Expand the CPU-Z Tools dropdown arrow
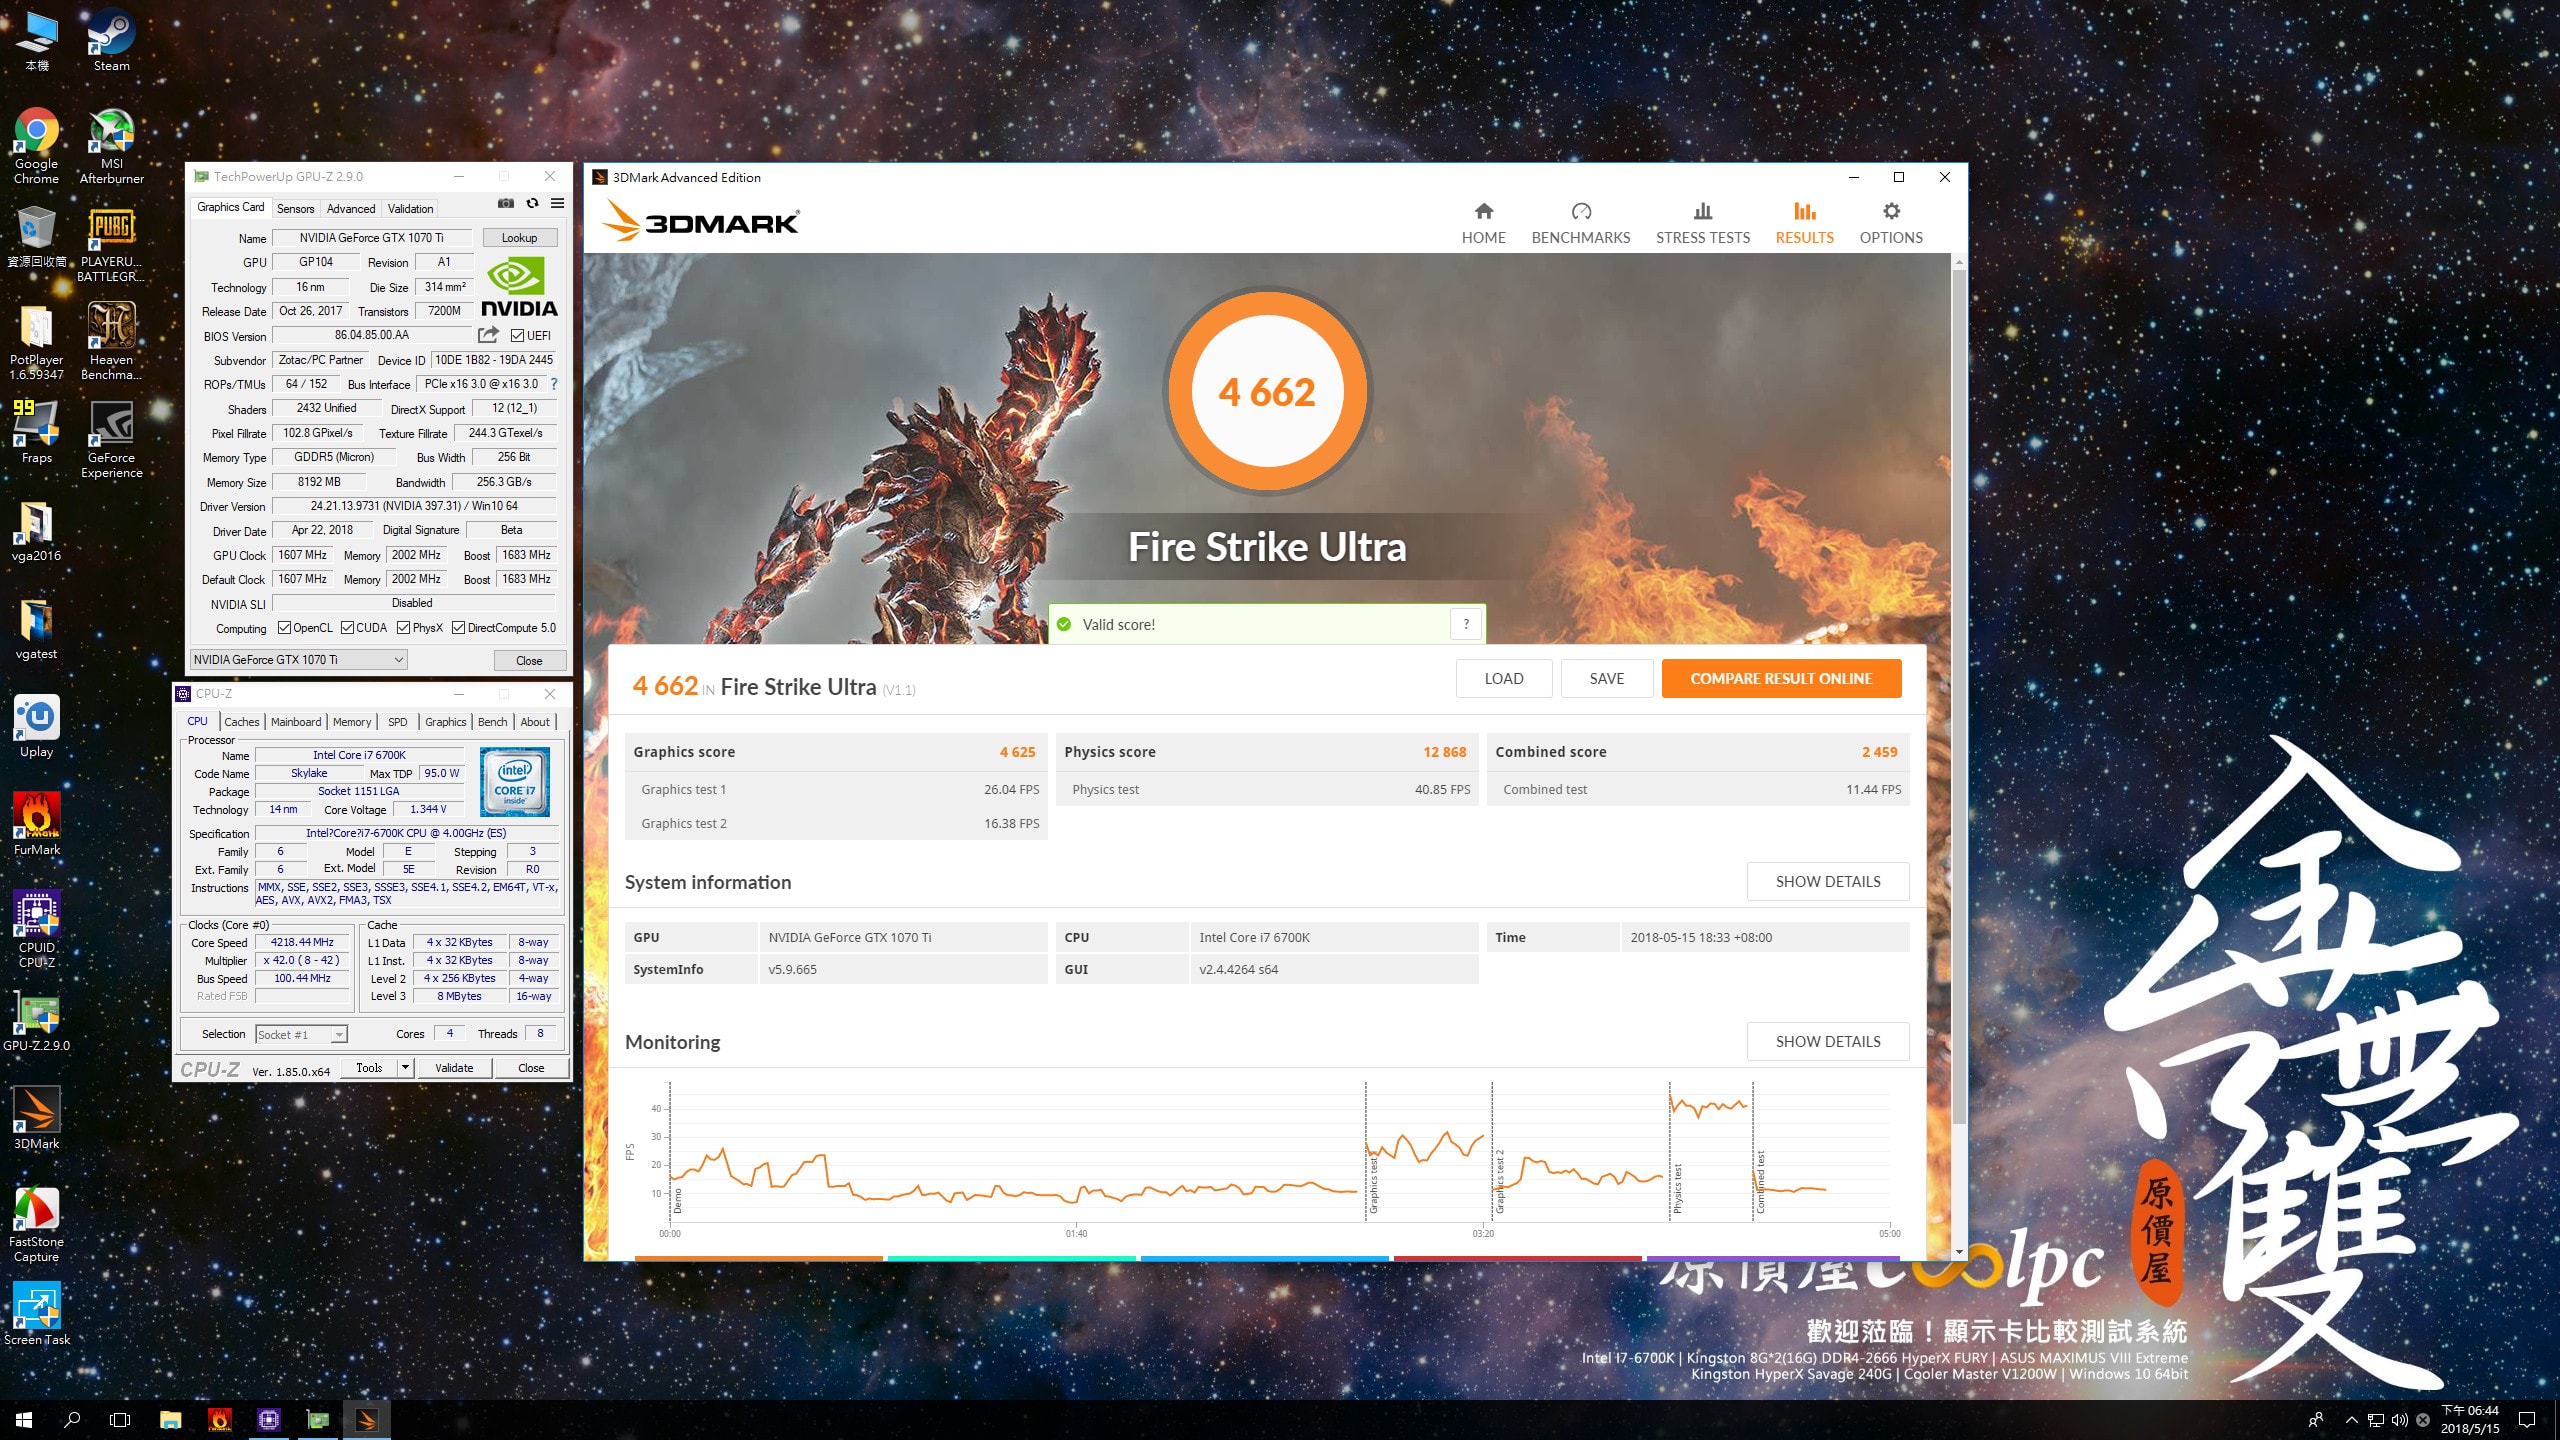 coord(405,1068)
